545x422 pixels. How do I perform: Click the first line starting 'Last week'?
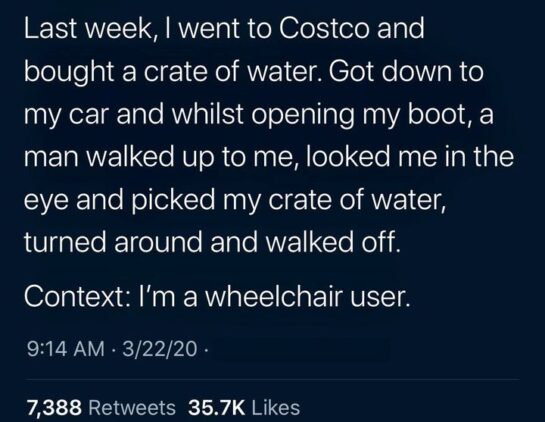point(224,29)
